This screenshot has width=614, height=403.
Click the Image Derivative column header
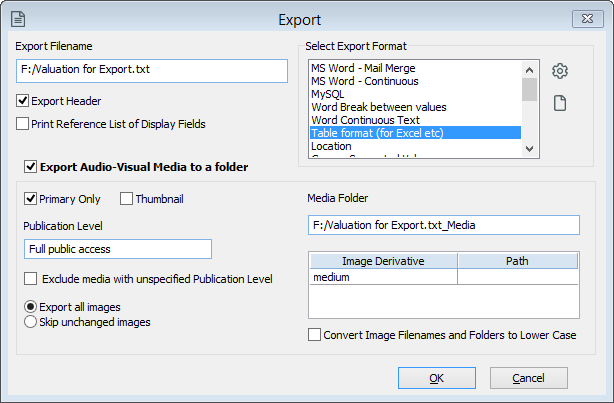[383, 261]
